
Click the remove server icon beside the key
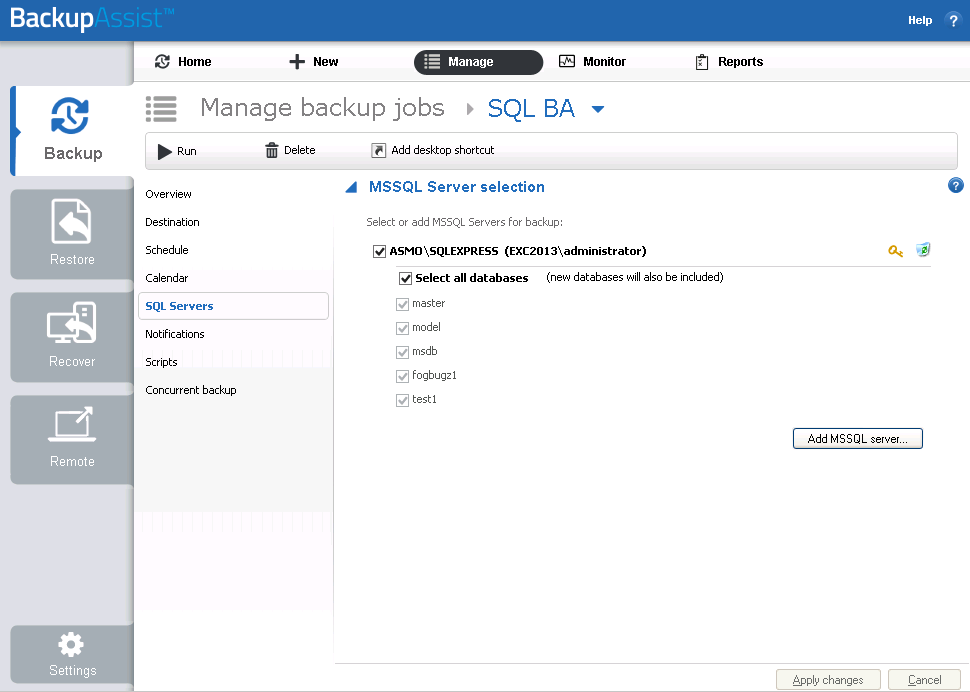pyautogui.click(x=923, y=250)
